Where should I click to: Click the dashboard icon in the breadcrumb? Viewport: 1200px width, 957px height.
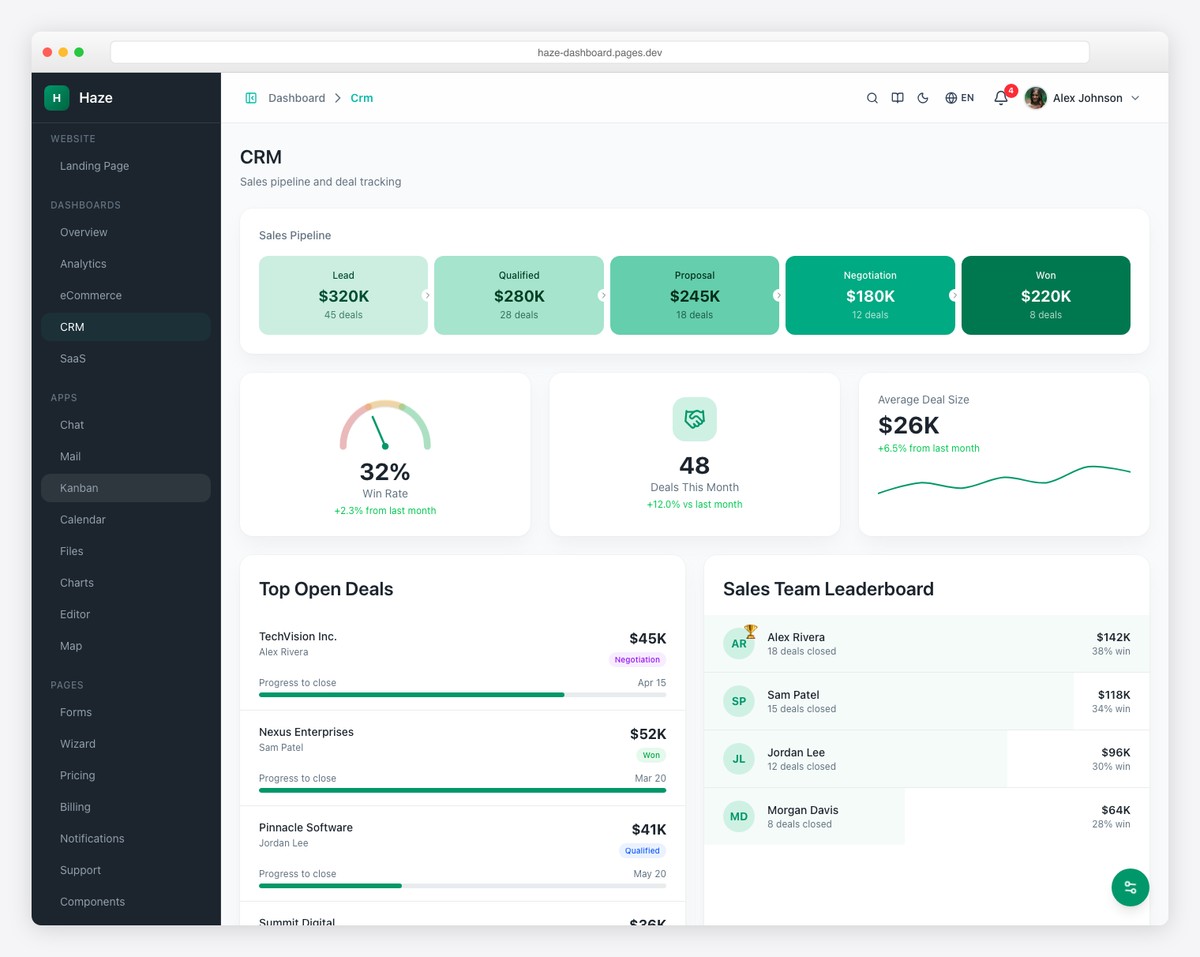(250, 97)
